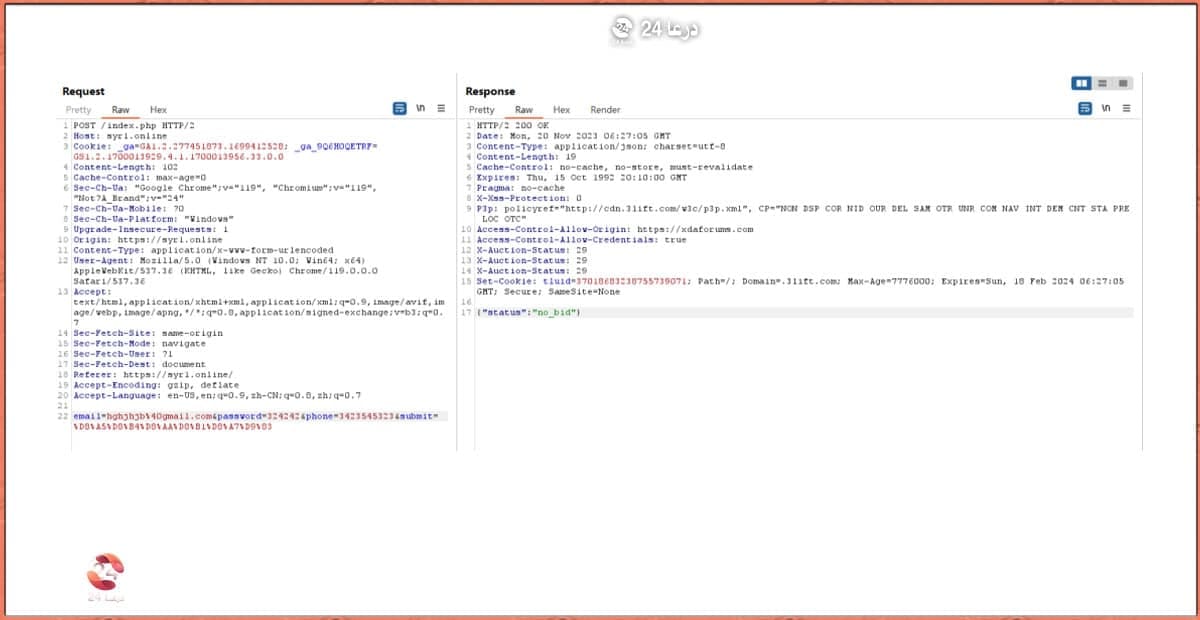
Task: Switch Request view to Raw tab
Action: [x=120, y=110]
